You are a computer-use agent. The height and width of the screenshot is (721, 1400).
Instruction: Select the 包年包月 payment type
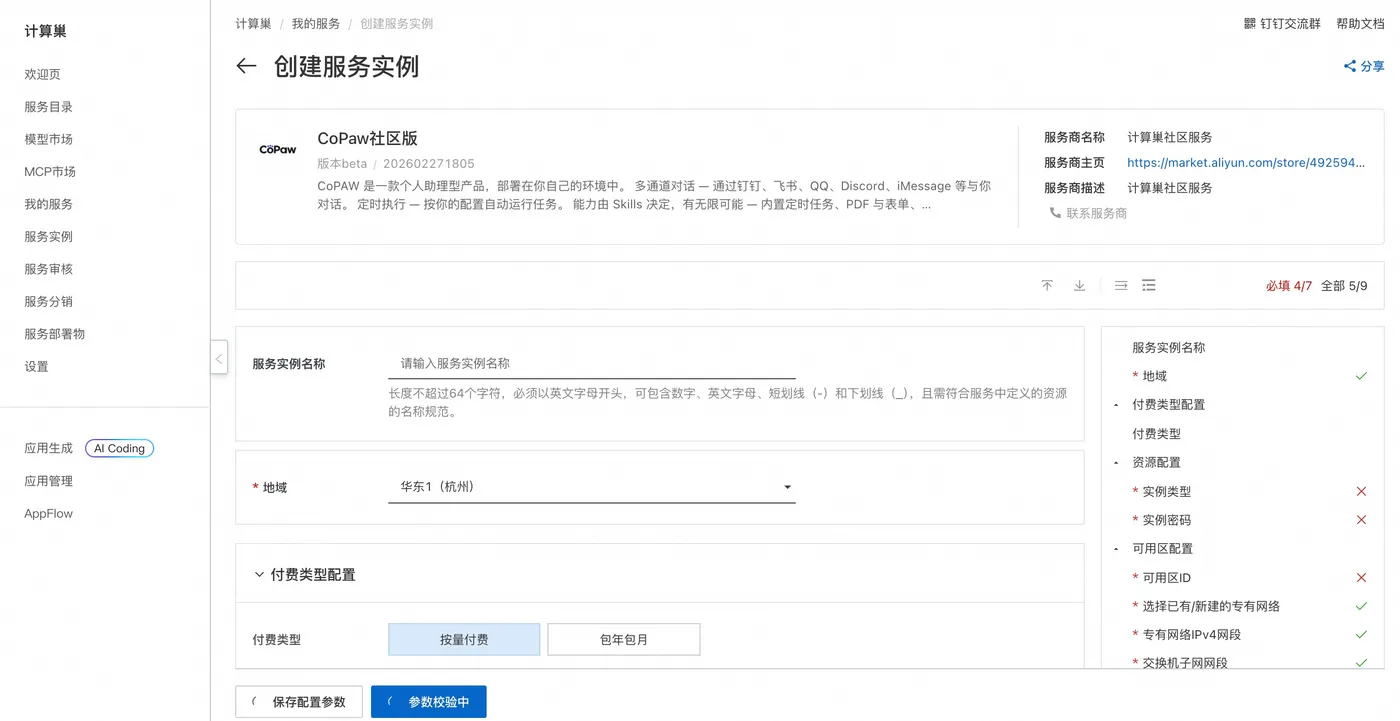coord(624,640)
